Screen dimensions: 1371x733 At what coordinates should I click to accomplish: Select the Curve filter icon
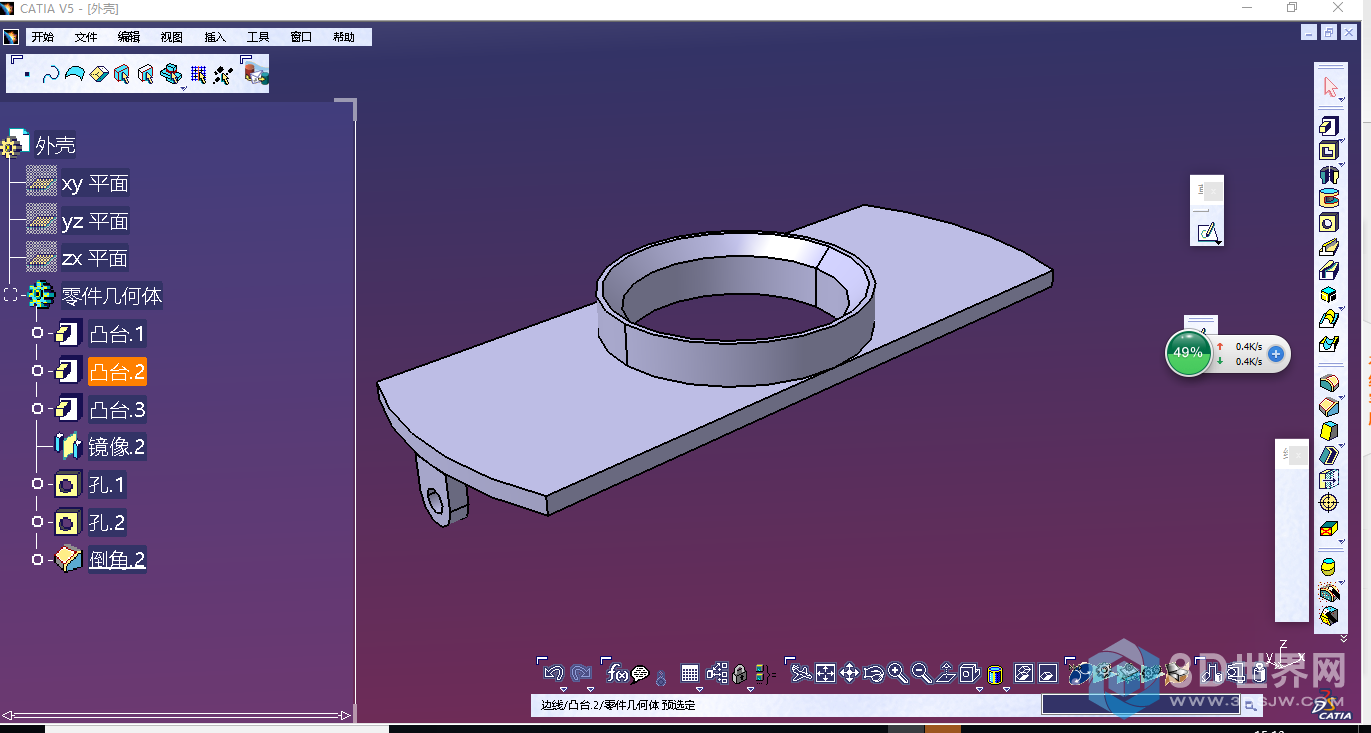52,75
